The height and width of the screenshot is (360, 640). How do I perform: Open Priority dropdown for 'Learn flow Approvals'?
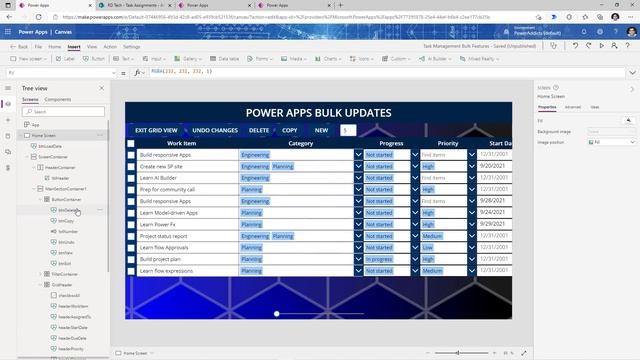click(x=472, y=248)
